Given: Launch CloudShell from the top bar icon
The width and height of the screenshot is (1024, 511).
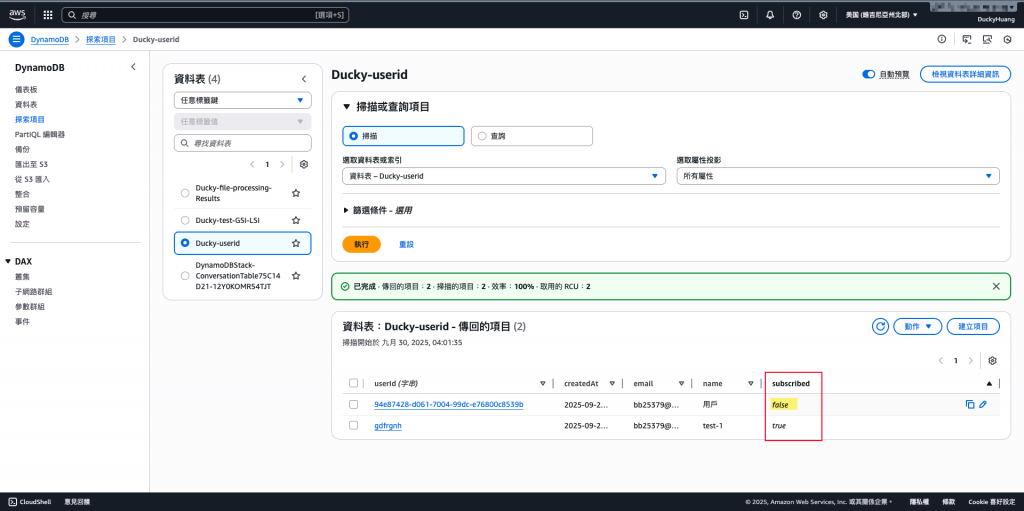Looking at the screenshot, I should 743,14.
